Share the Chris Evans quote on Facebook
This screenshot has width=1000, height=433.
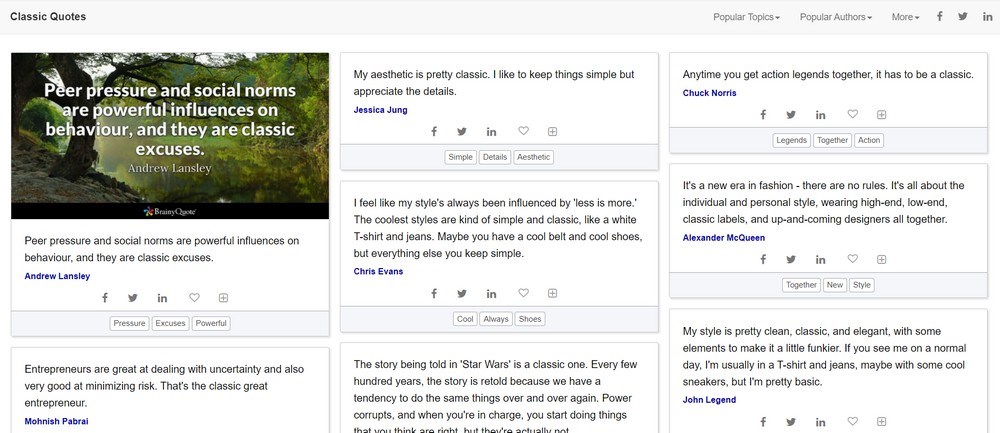click(434, 293)
